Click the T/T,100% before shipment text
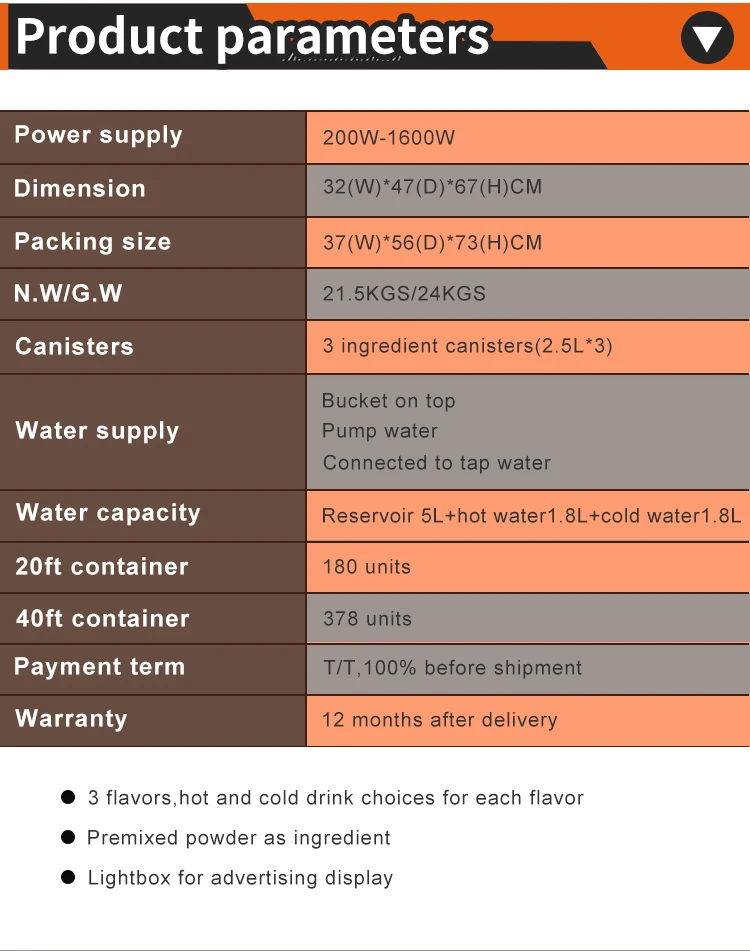Image resolution: width=750 pixels, height=951 pixels. tap(452, 668)
